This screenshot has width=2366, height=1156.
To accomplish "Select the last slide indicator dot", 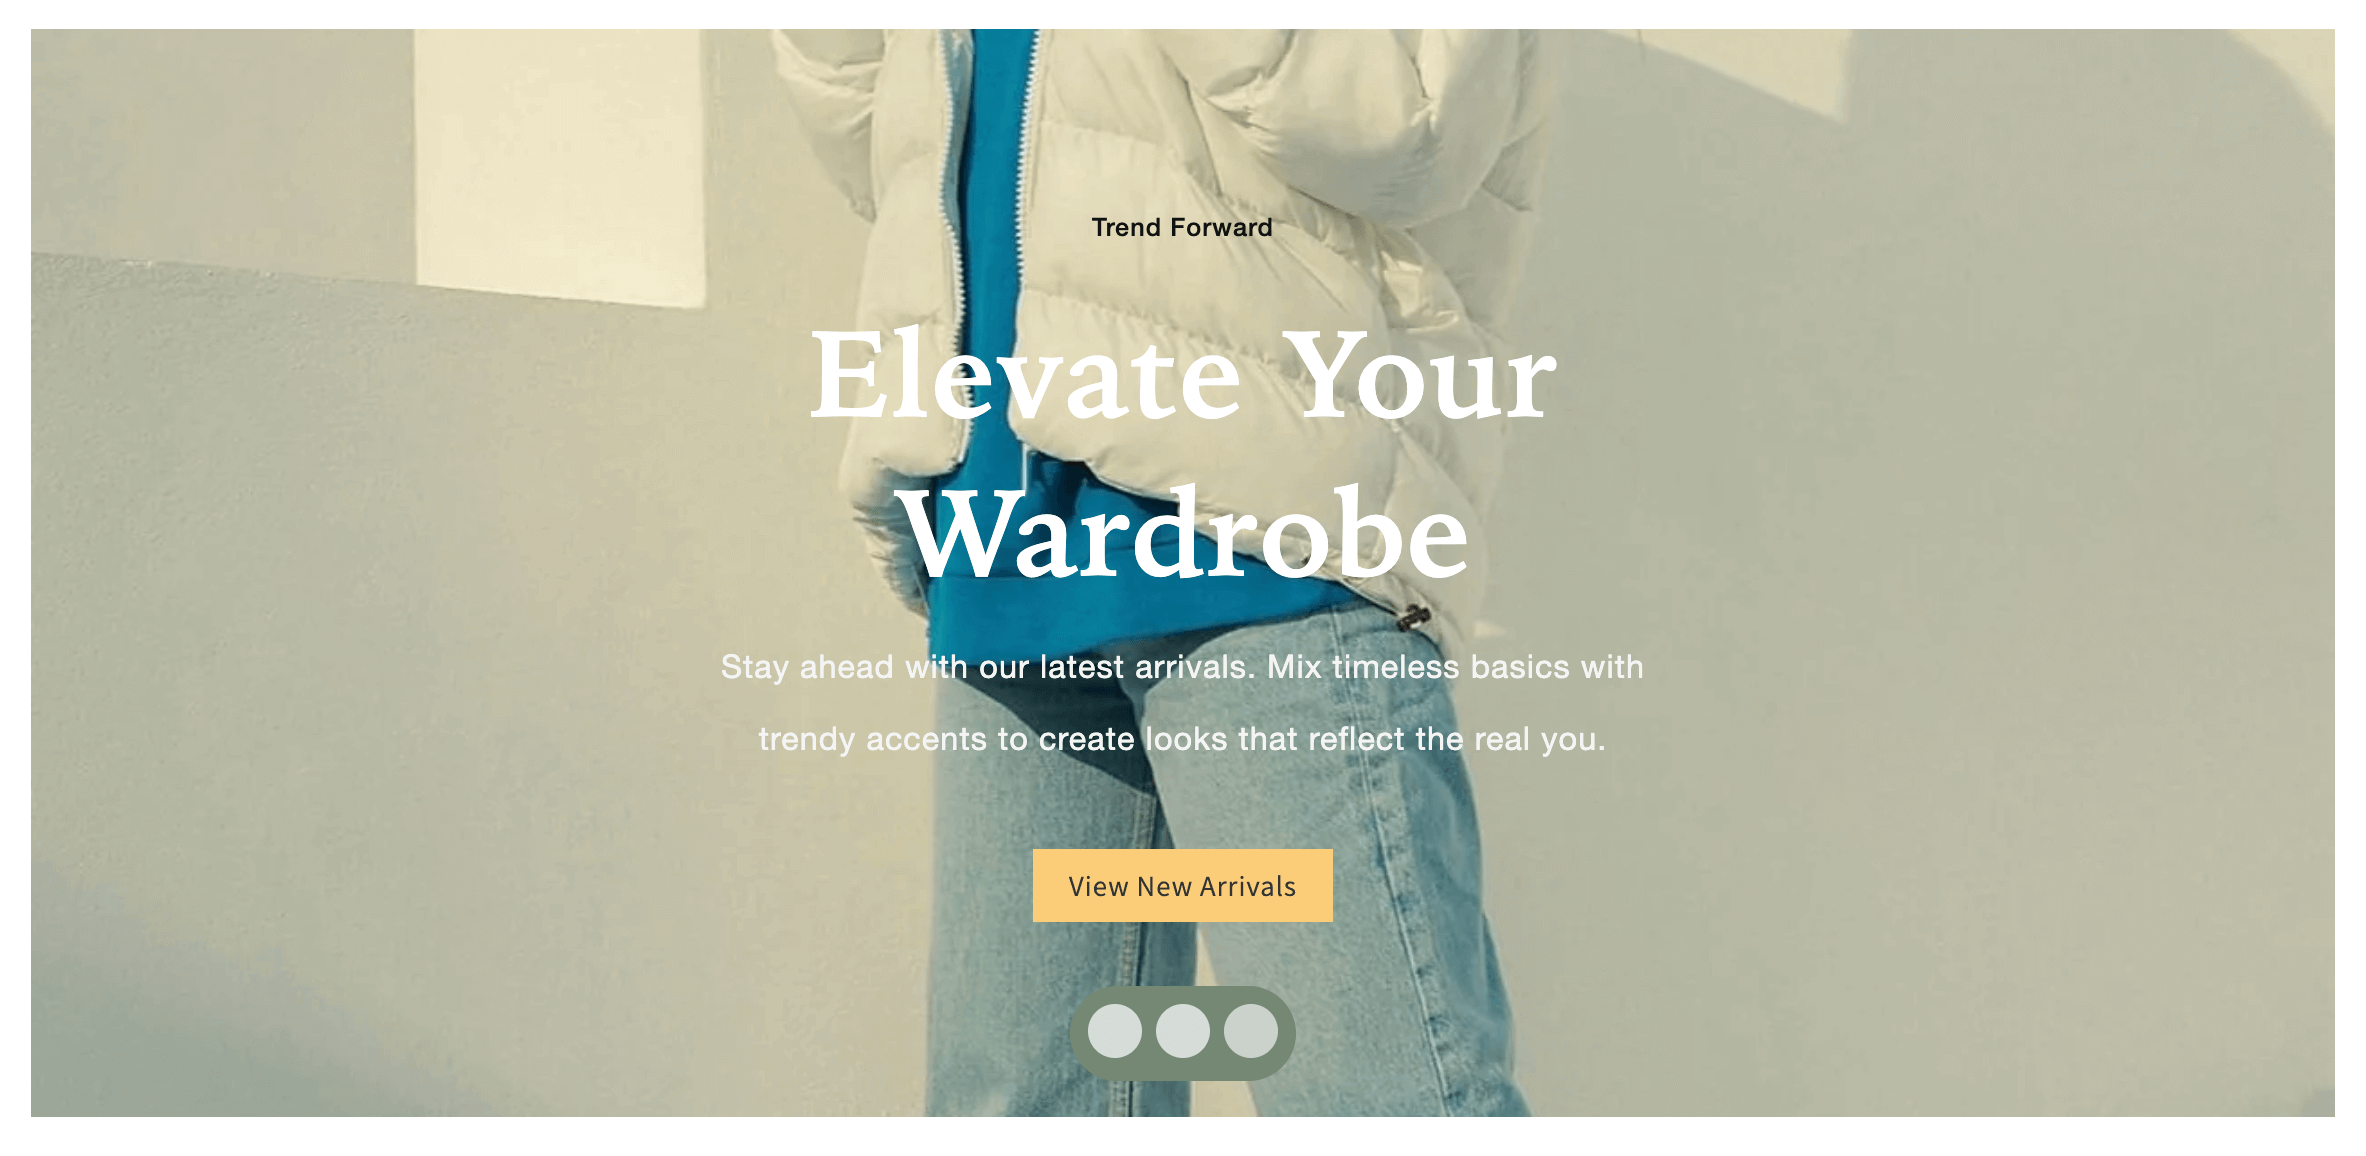I will [1251, 1031].
